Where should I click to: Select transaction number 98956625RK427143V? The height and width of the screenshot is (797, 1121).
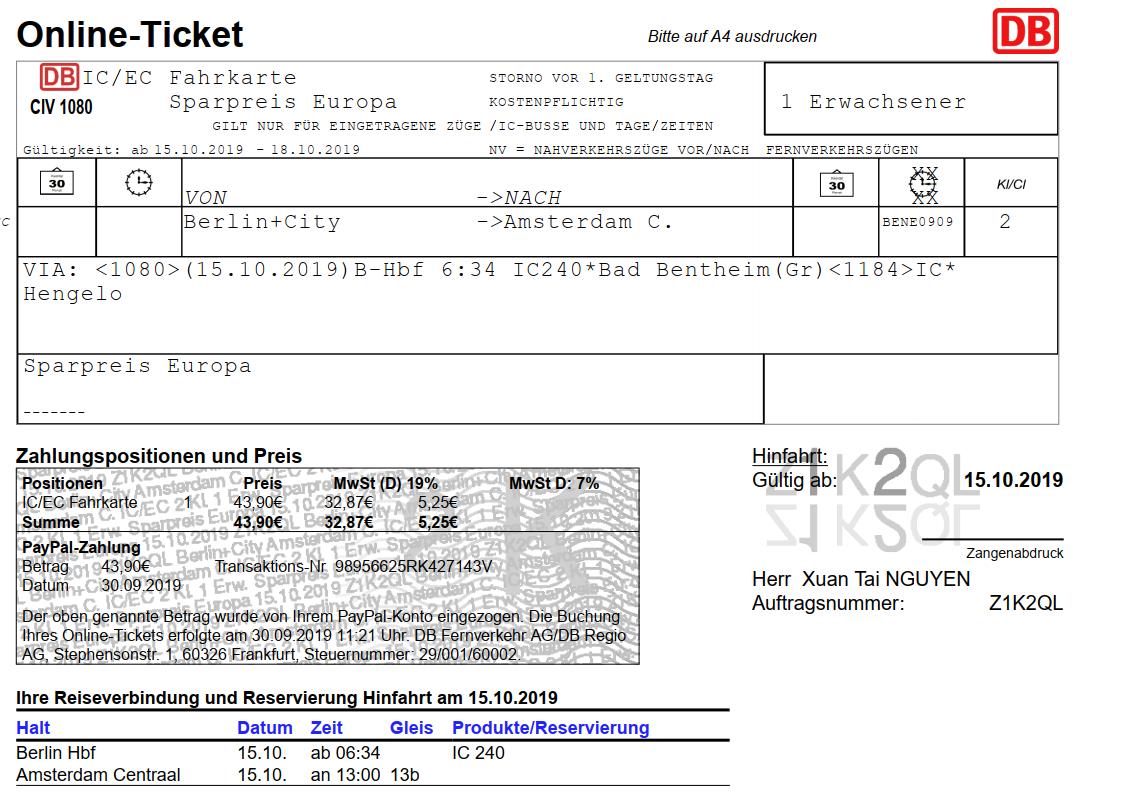[413, 567]
